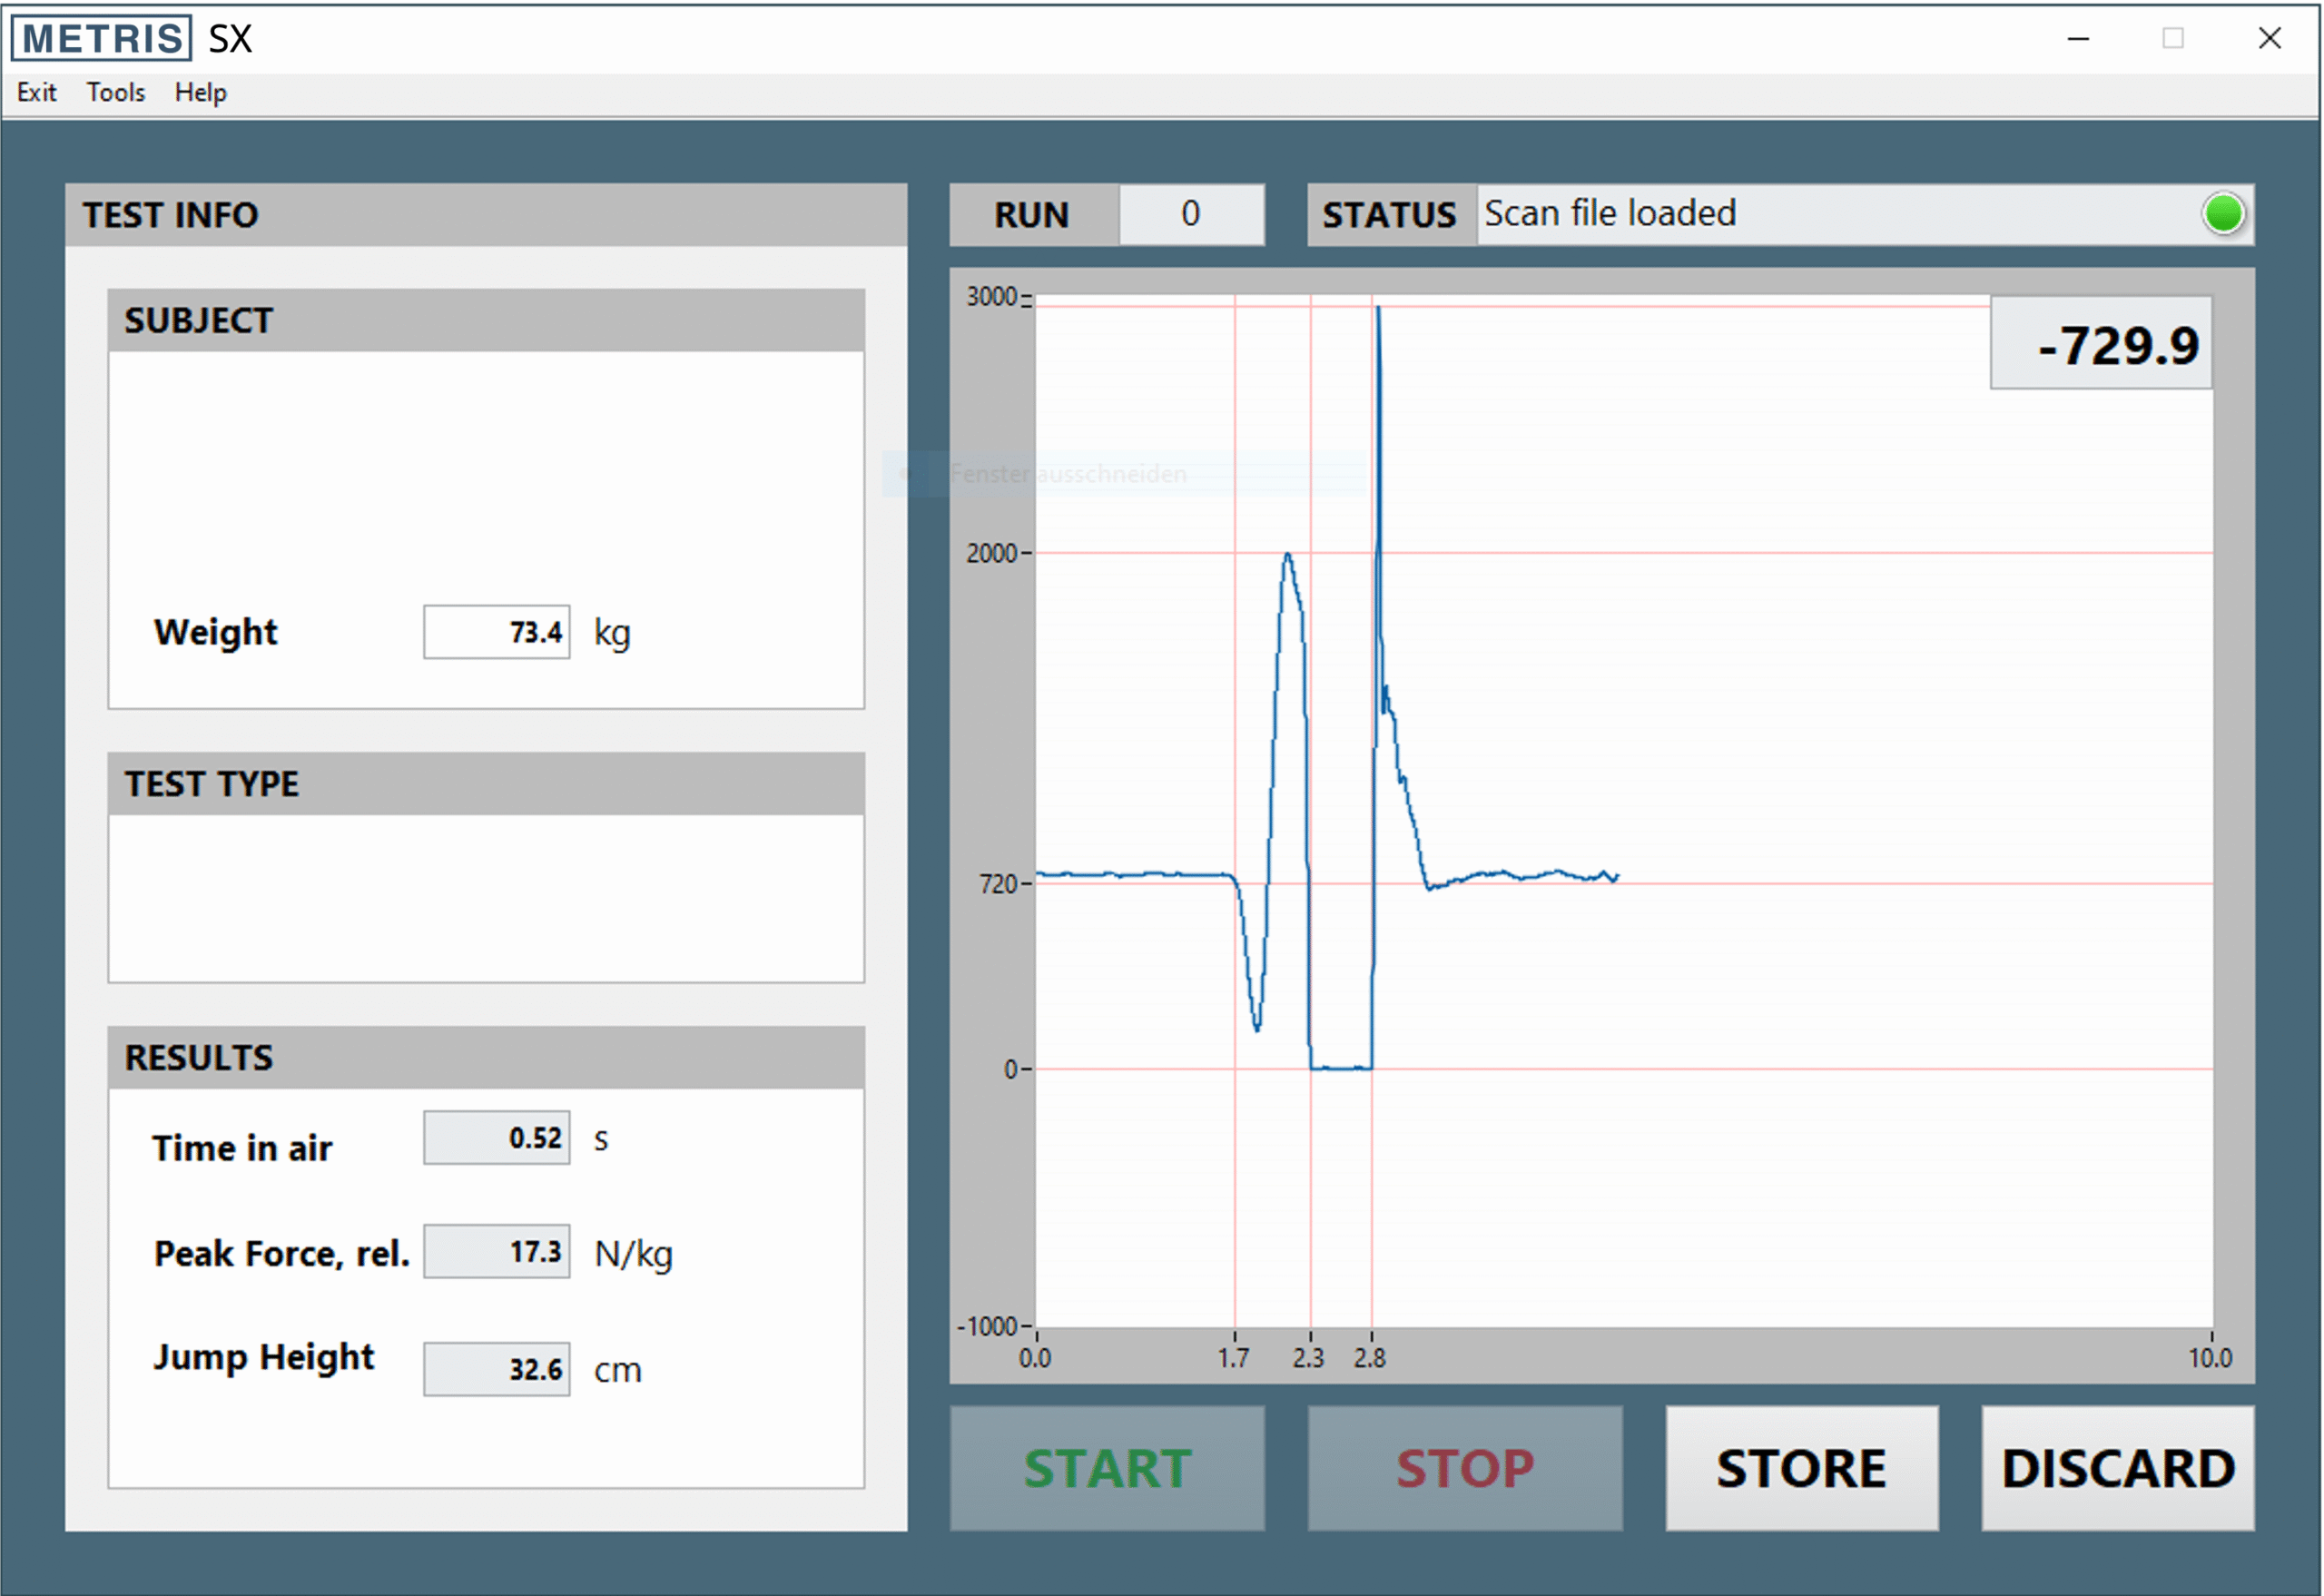
Task: Click the green status indicator light
Action: coord(2222,214)
